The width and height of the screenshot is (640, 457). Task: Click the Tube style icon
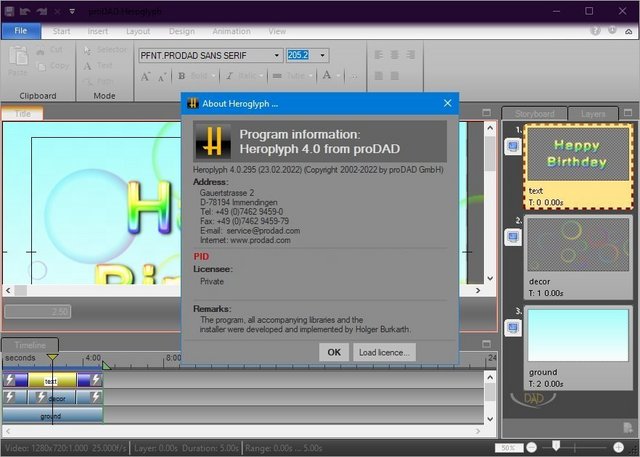tap(277, 76)
